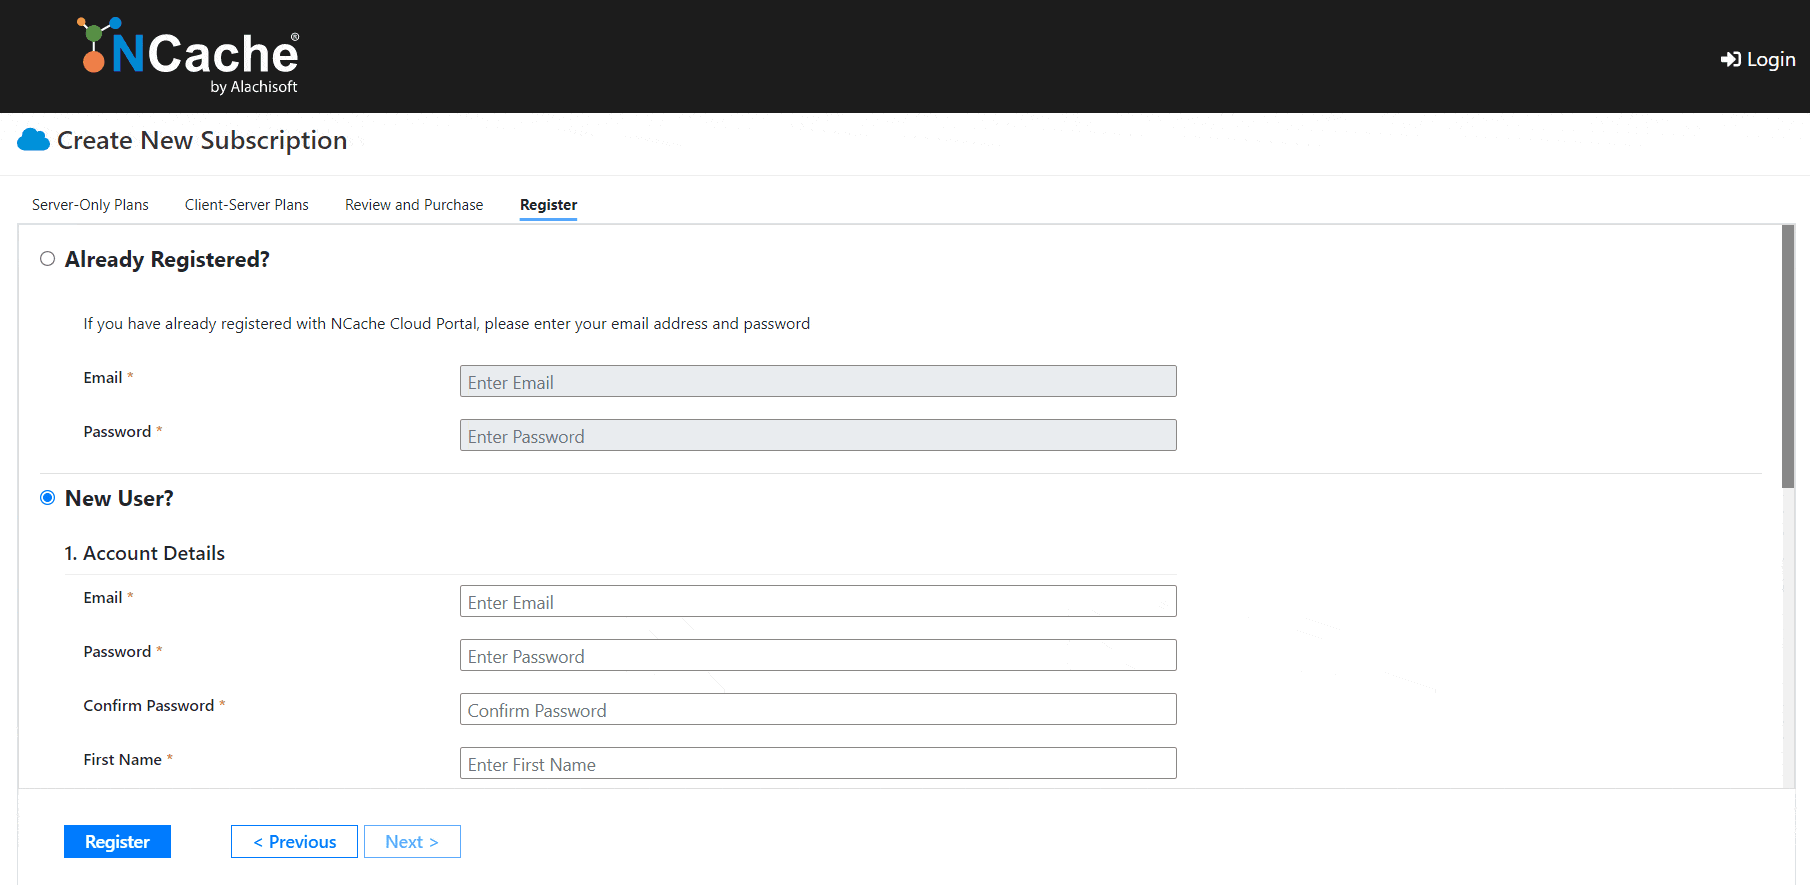The height and width of the screenshot is (885, 1810).
Task: Click the '1. Account Details' section heading
Action: [x=145, y=553]
